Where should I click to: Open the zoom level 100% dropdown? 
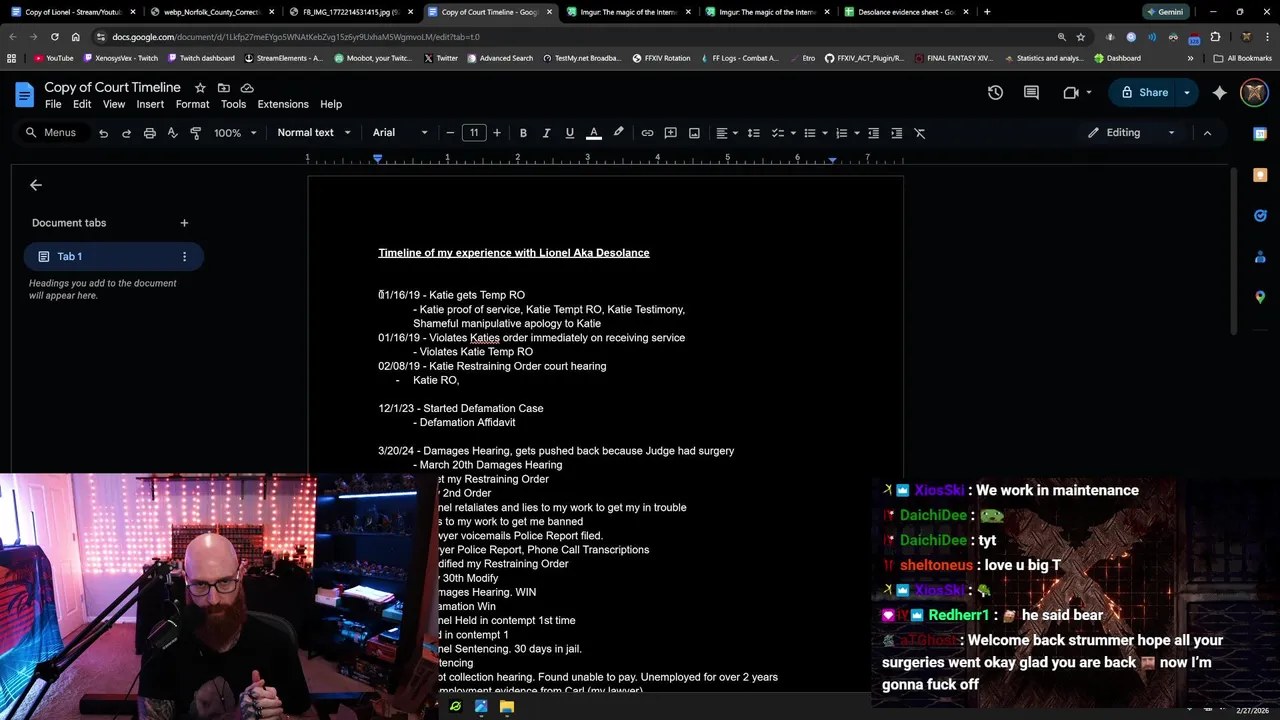click(x=235, y=133)
